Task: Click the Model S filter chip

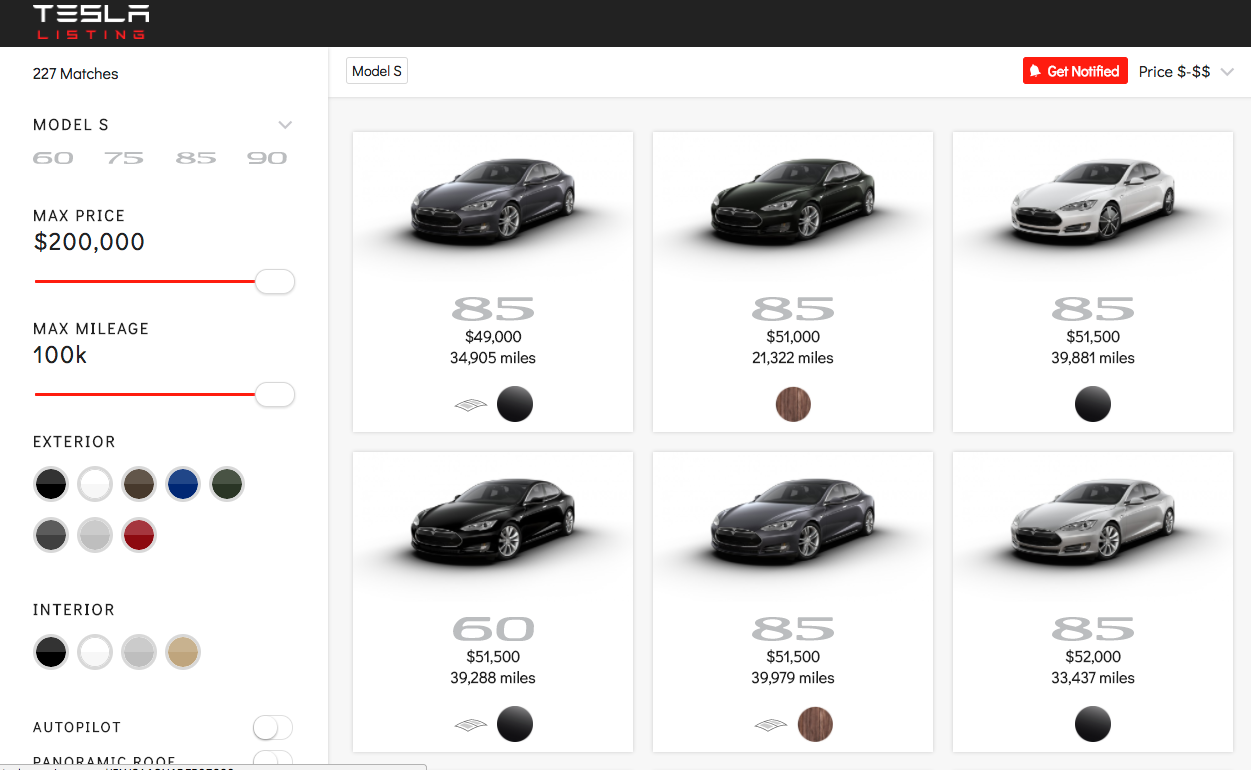Action: [376, 70]
